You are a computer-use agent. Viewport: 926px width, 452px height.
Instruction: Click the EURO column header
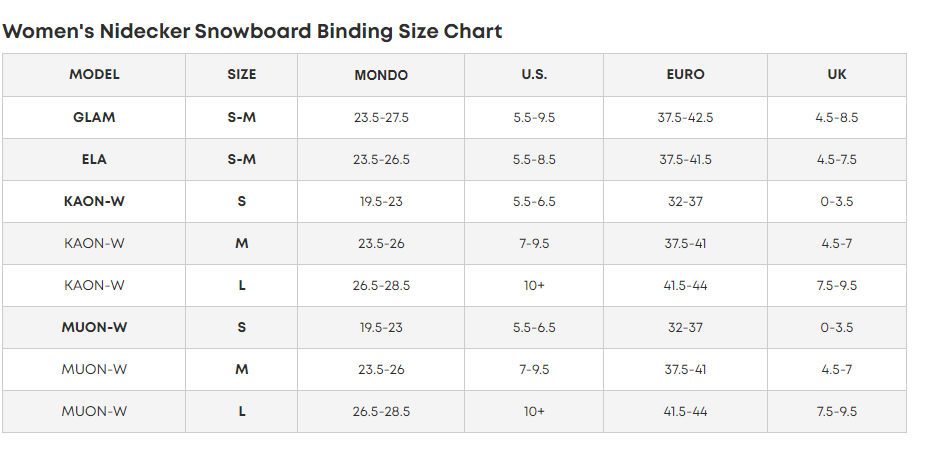(685, 75)
